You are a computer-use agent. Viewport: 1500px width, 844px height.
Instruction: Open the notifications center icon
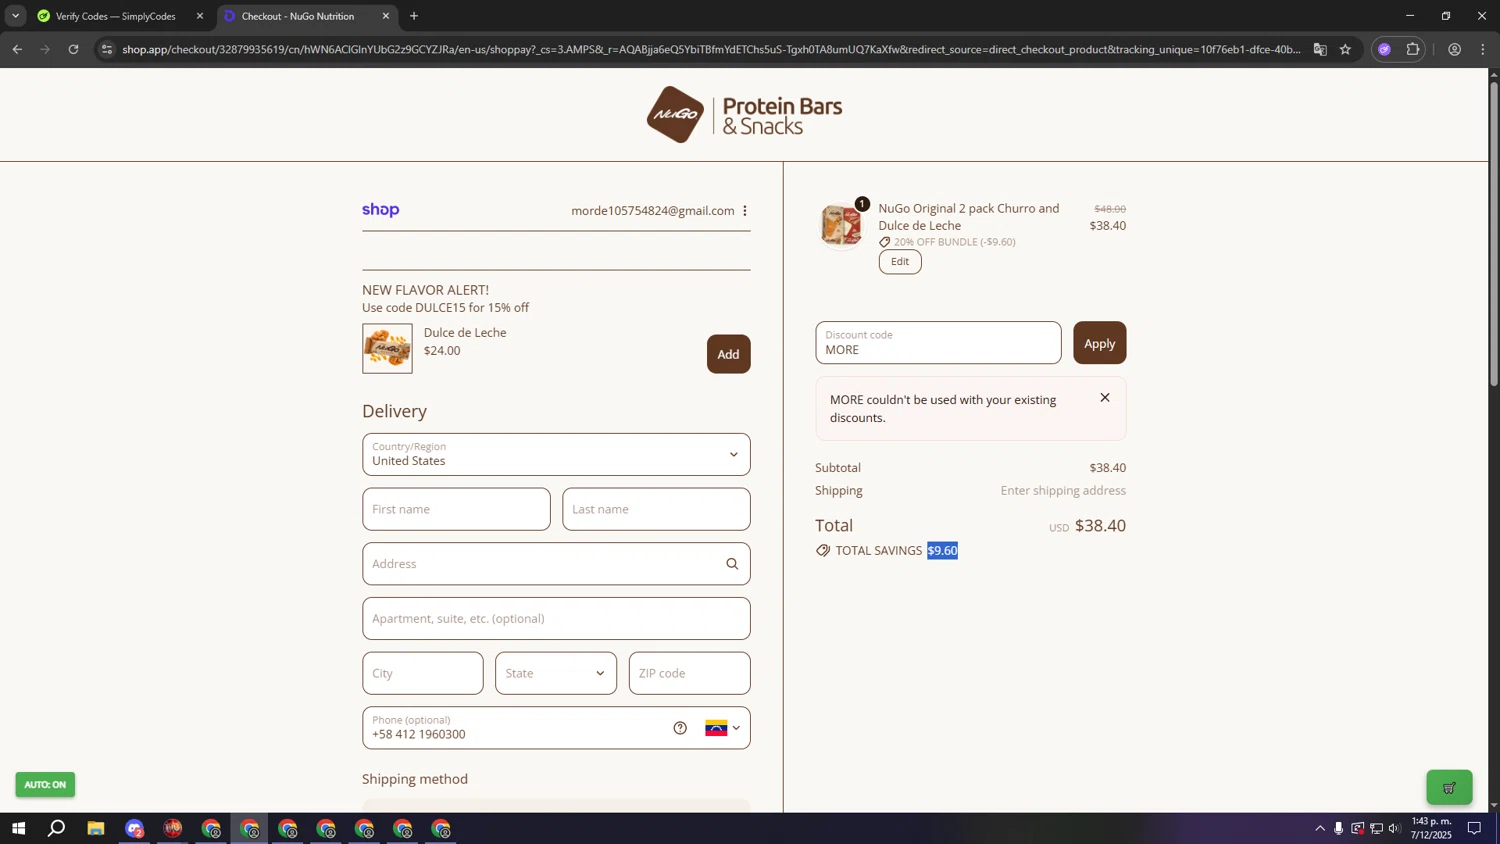point(1474,828)
